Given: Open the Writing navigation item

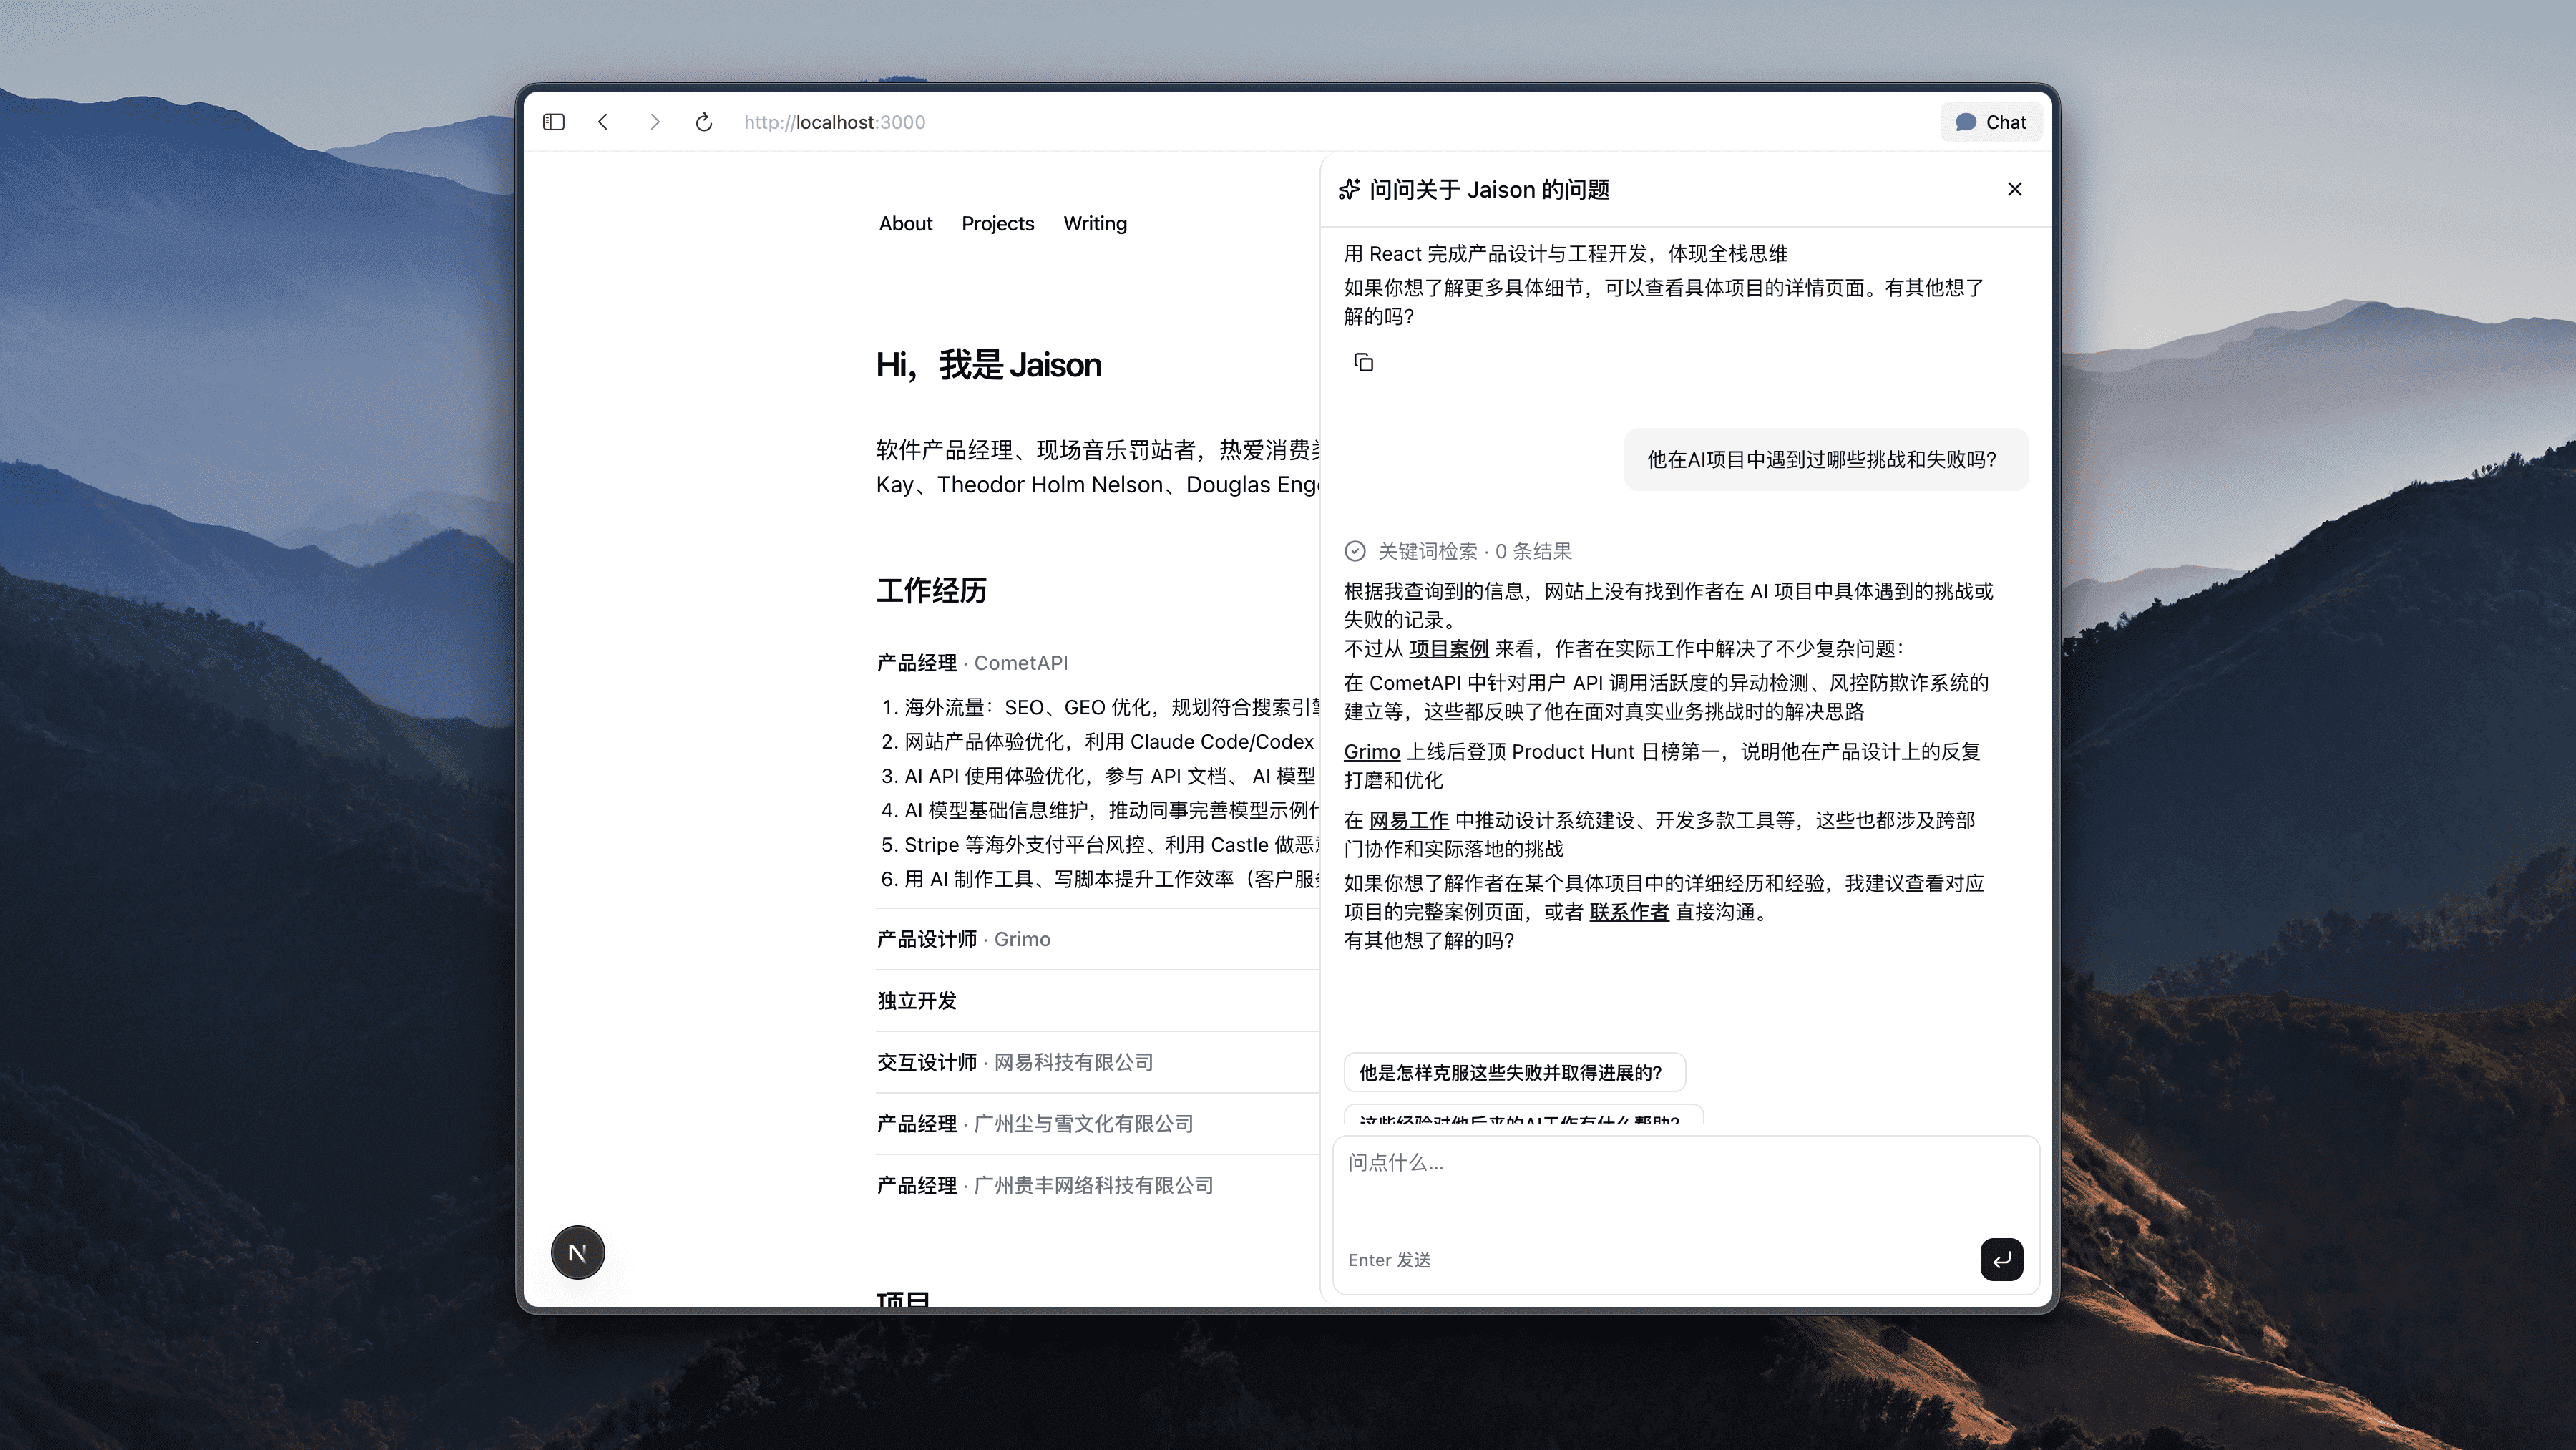Looking at the screenshot, I should pos(1095,223).
